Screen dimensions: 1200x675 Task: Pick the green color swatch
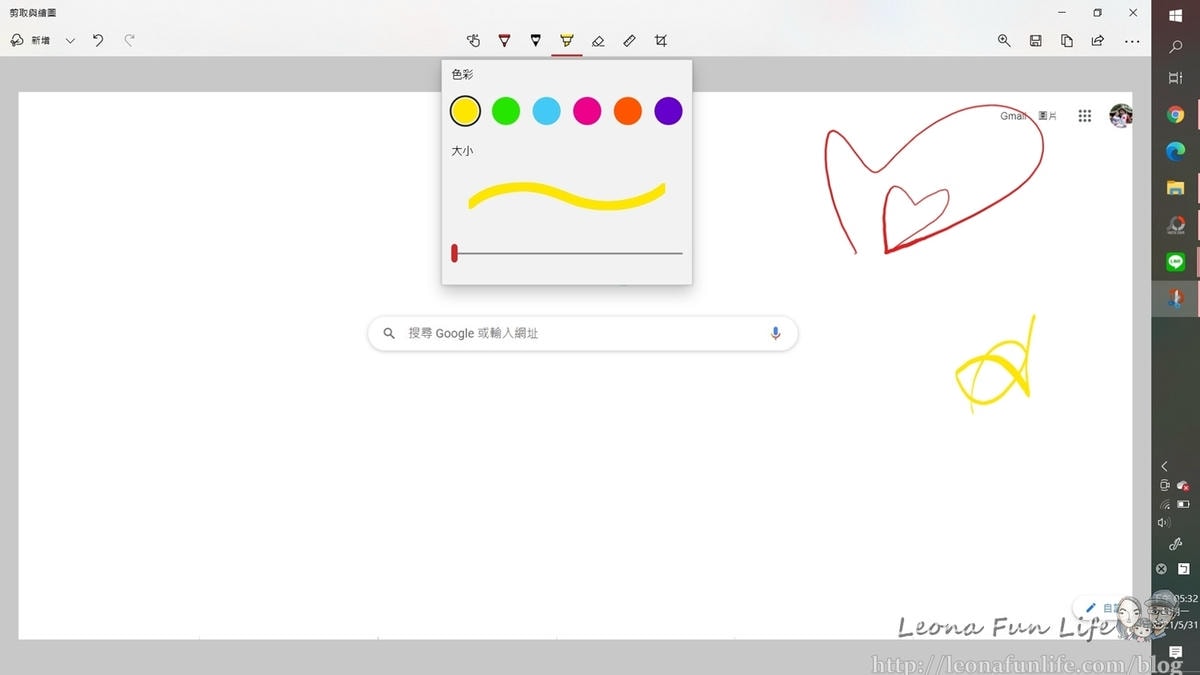[x=506, y=111]
